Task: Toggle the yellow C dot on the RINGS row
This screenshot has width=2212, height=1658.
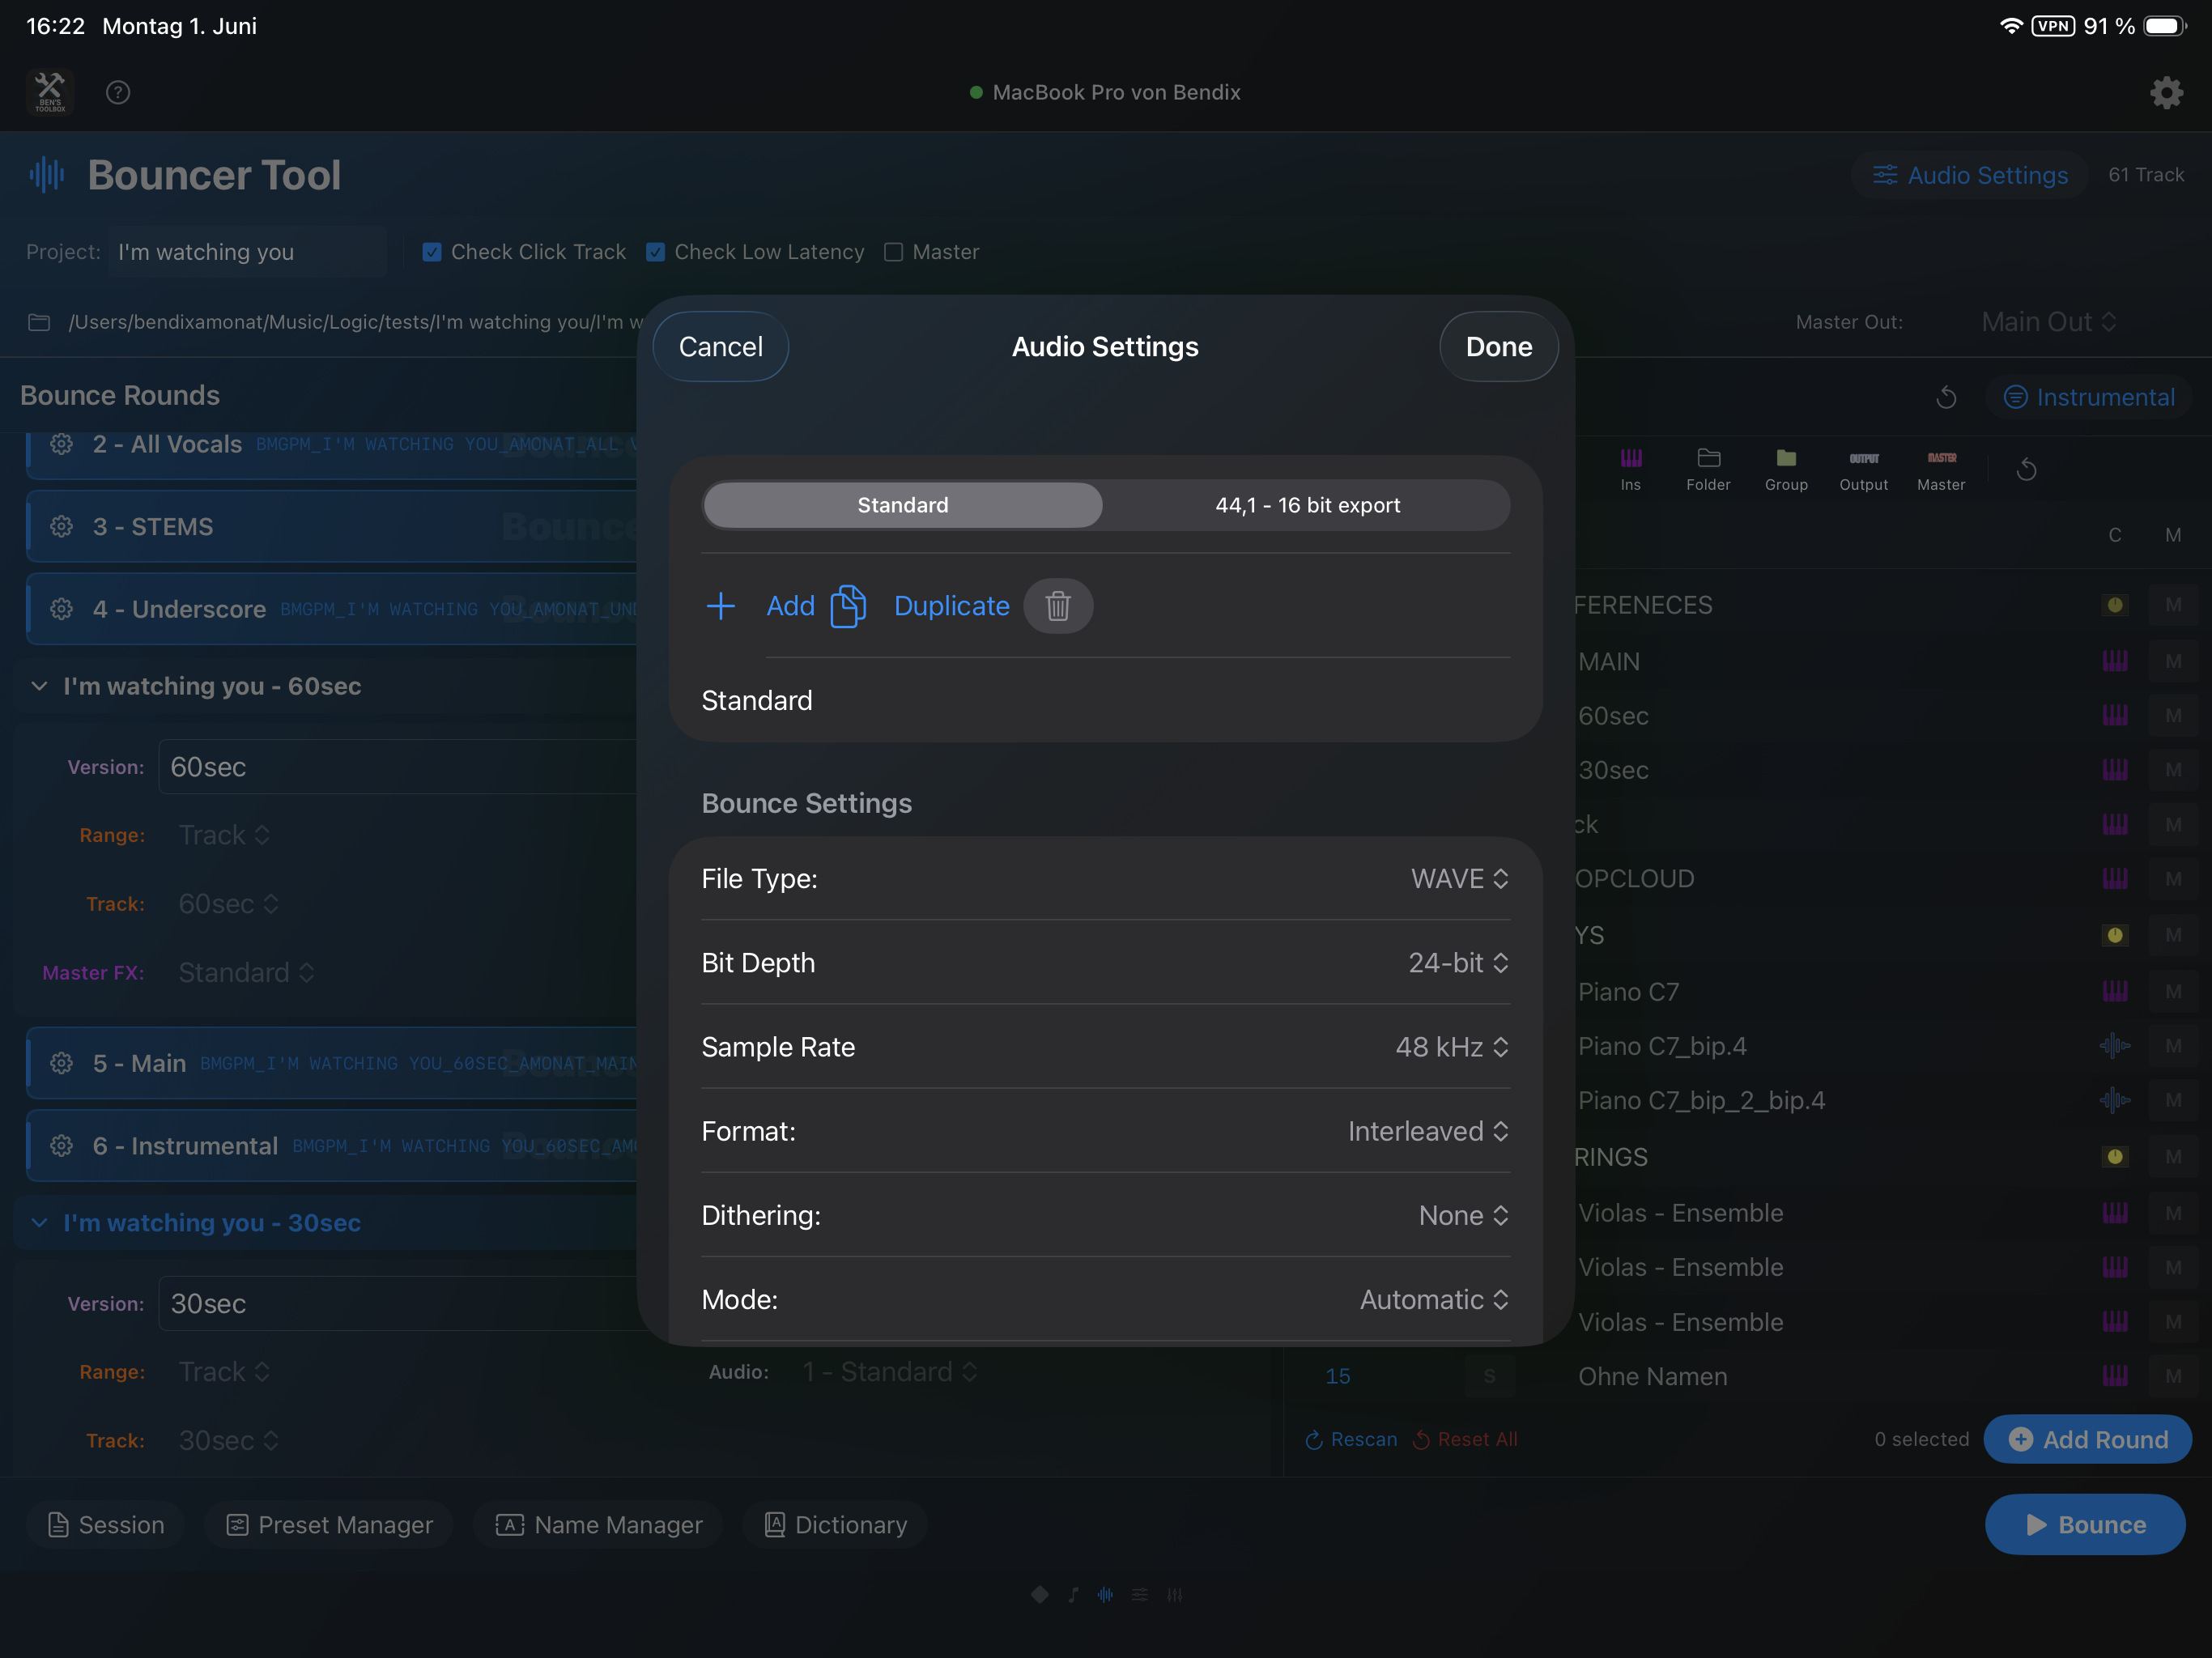Action: point(2115,1157)
